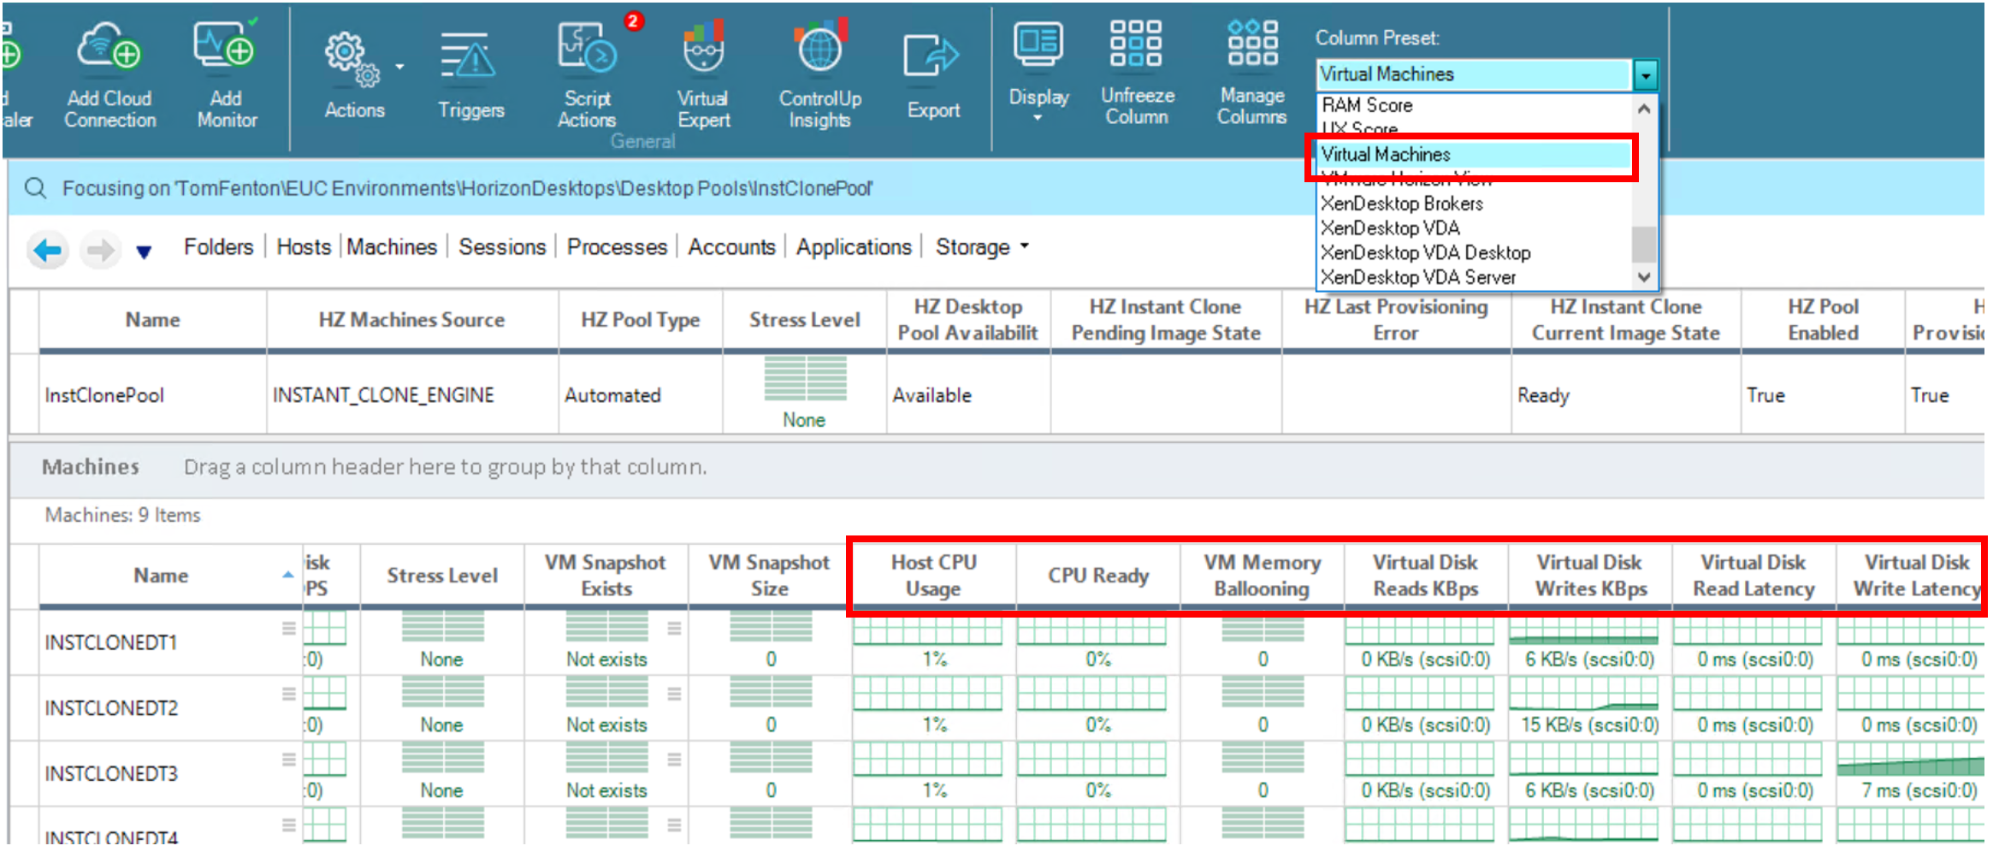This screenshot has width=1999, height=851.
Task: Open ControlUp Insights globe icon
Action: 820,48
